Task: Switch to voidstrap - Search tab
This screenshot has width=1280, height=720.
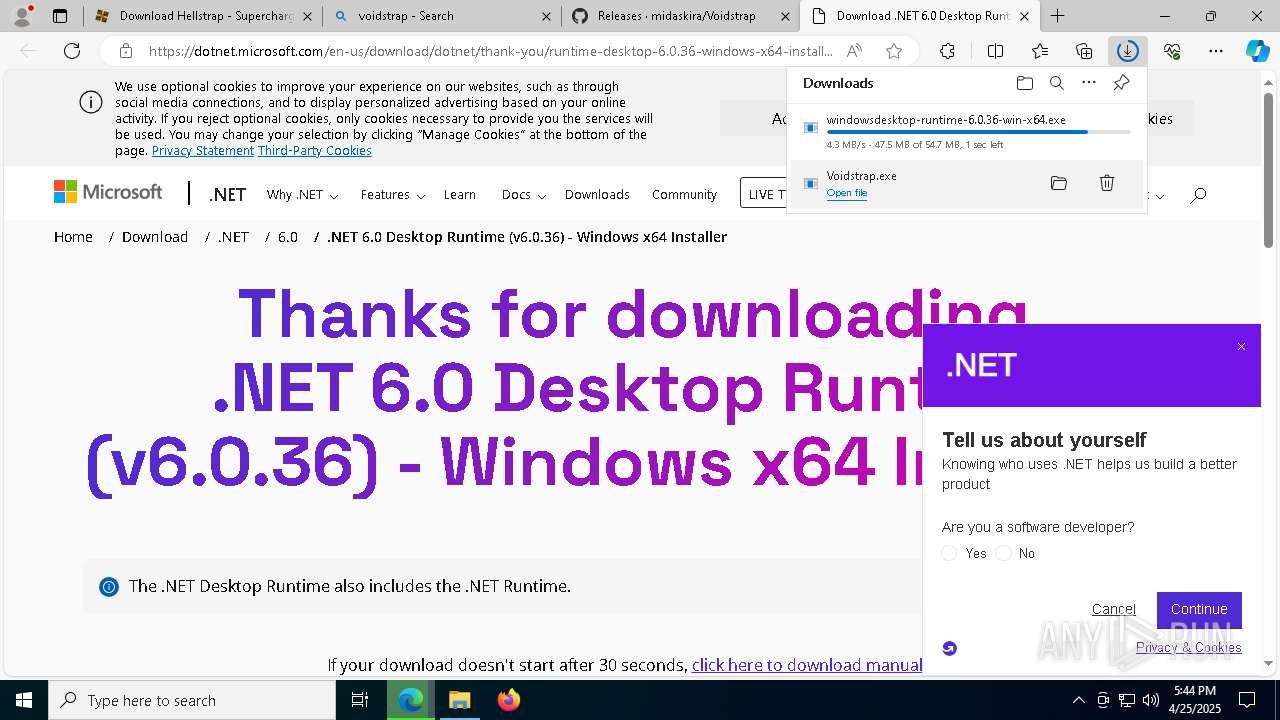Action: [x=442, y=16]
